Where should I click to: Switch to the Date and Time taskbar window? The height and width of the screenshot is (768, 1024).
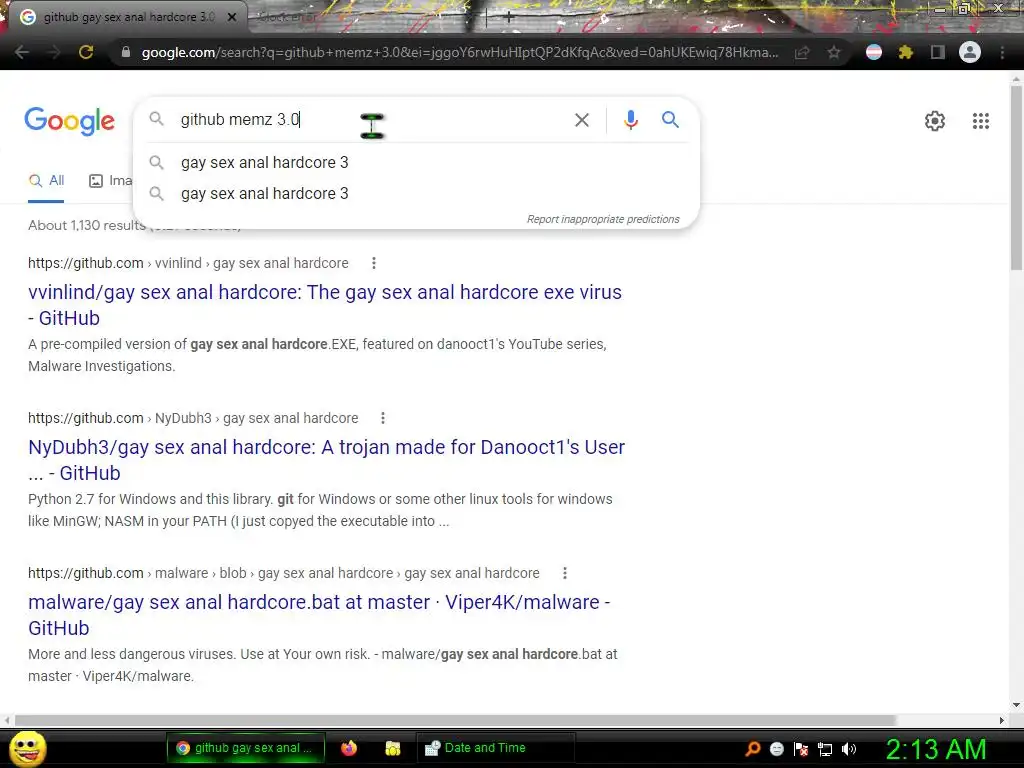(x=496, y=748)
